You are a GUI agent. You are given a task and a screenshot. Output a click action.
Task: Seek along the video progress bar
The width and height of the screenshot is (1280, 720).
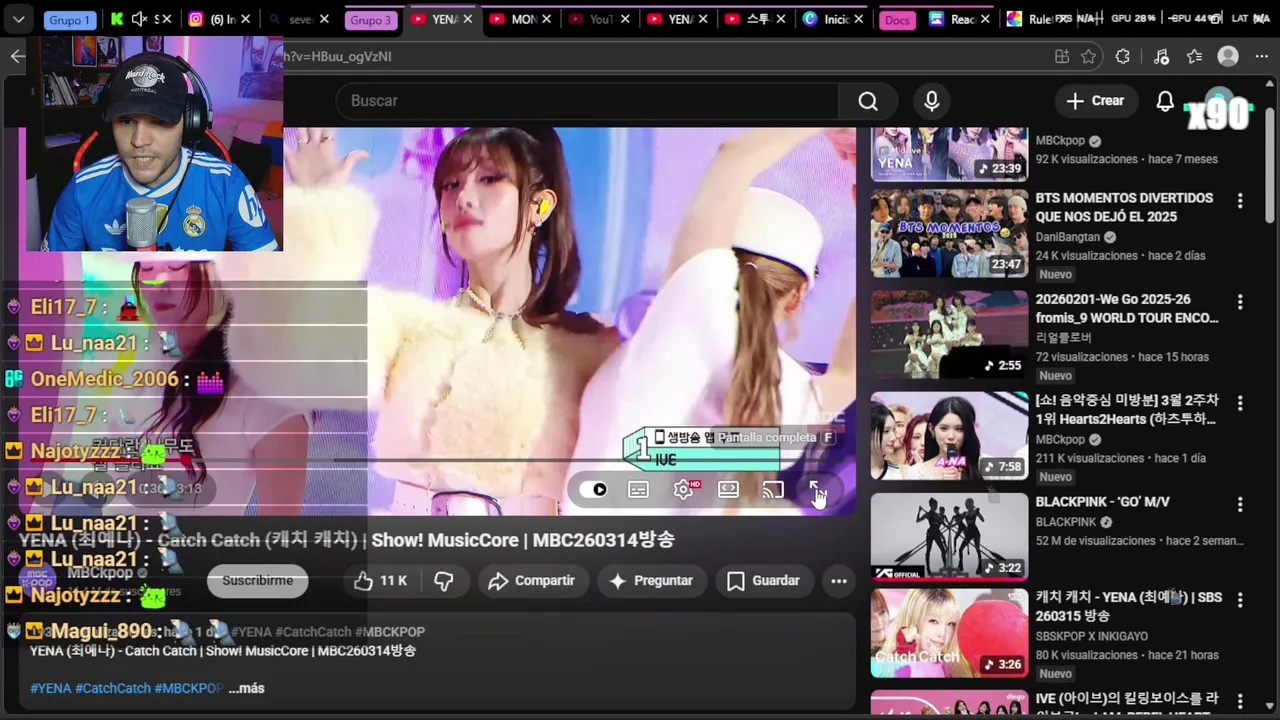438,461
